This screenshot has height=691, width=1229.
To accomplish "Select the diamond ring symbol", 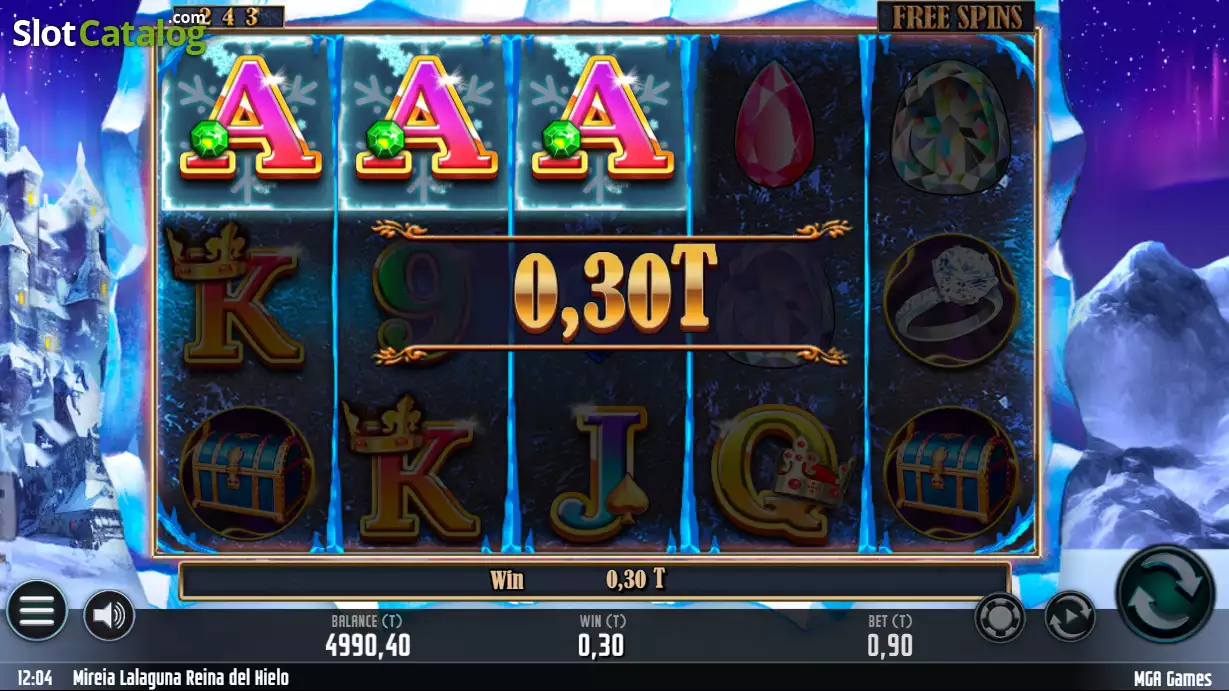I will coord(951,301).
